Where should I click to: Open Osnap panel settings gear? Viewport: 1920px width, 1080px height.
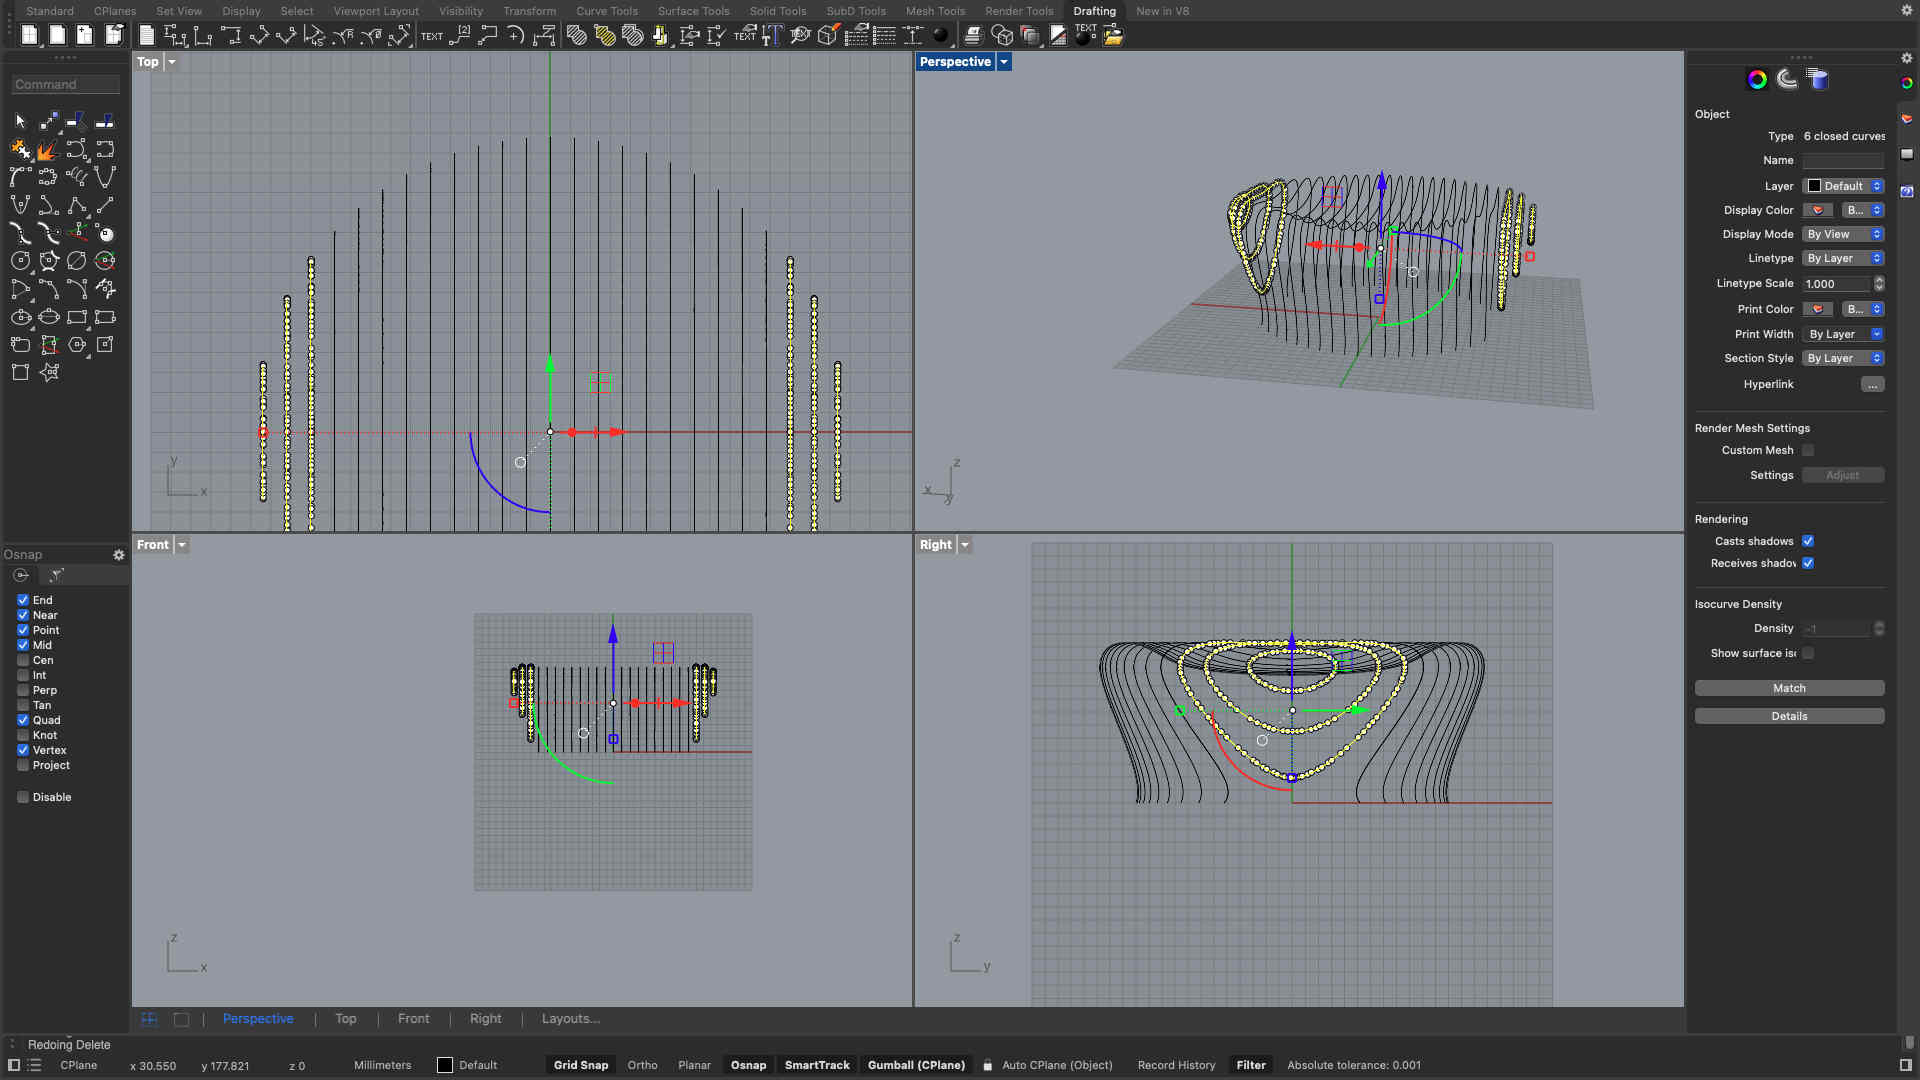(x=118, y=555)
